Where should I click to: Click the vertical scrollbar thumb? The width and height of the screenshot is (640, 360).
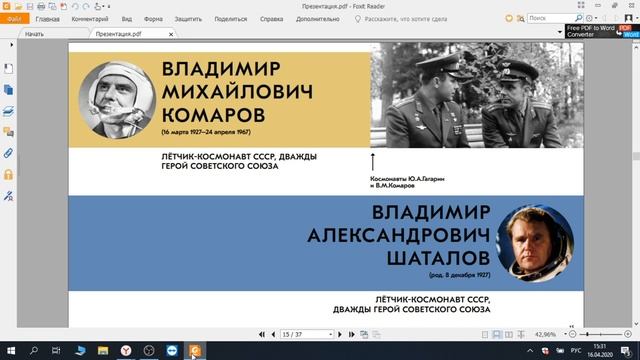(x=636, y=156)
